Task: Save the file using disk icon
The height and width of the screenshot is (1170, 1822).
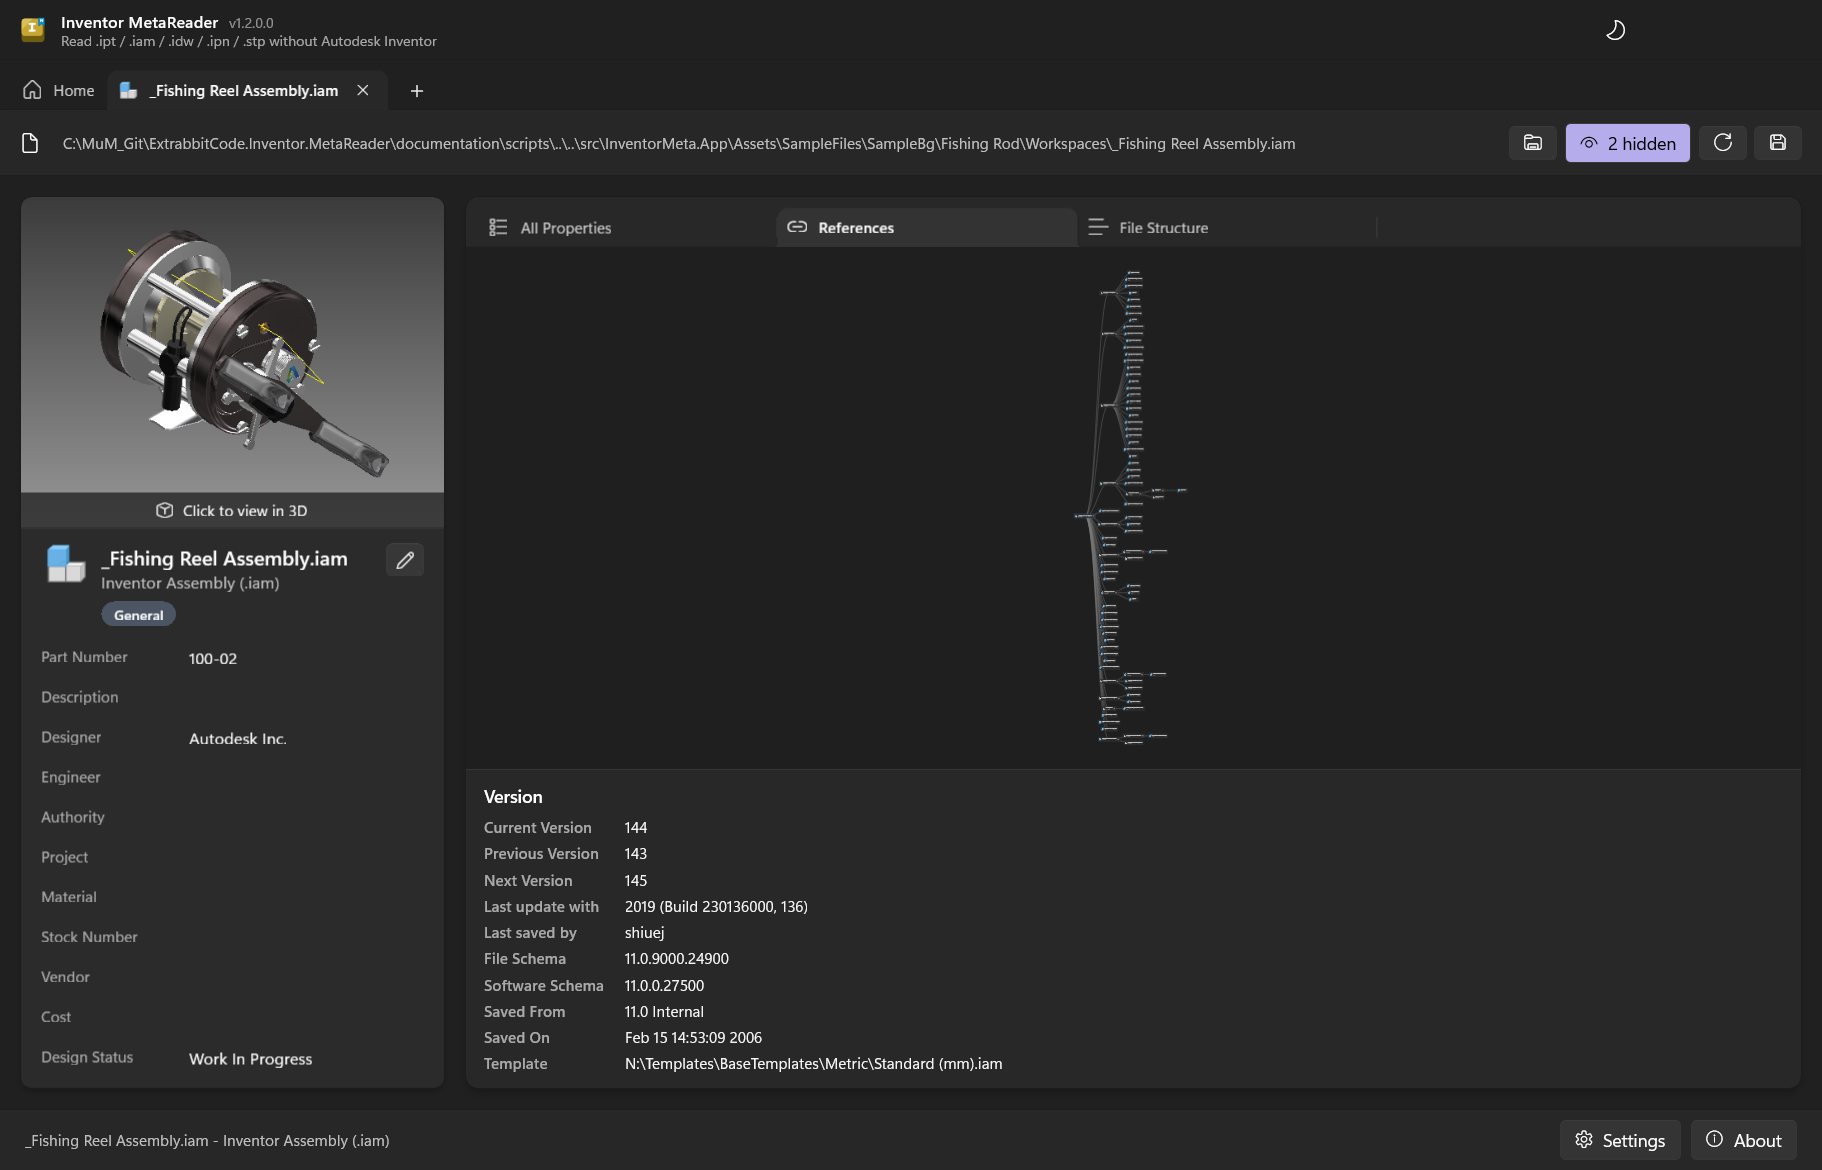Action: point(1778,143)
